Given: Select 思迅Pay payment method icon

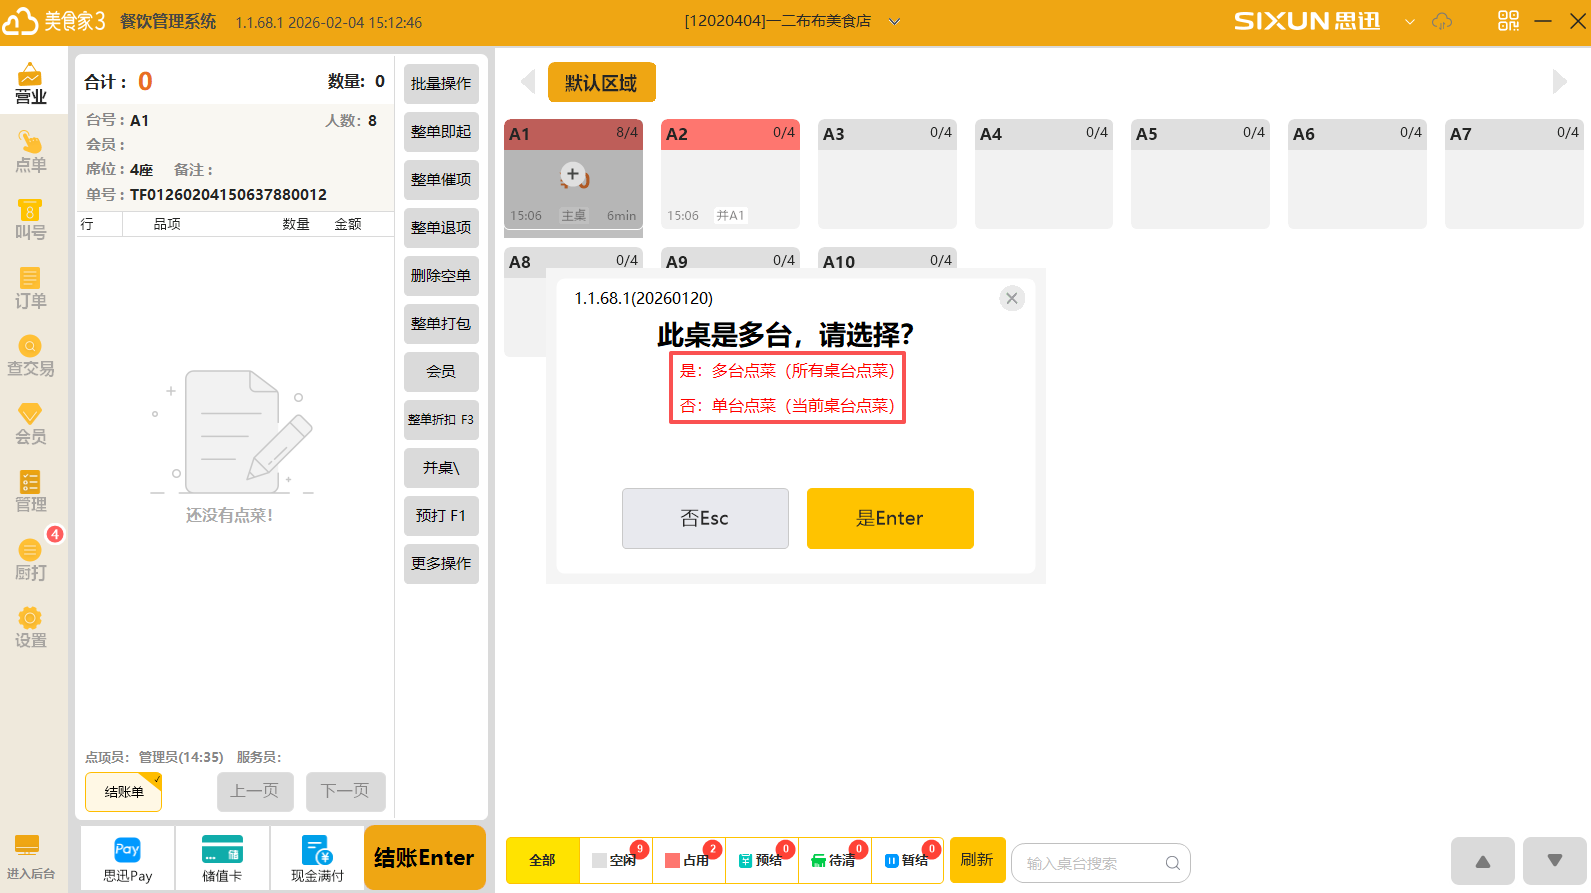Looking at the screenshot, I should 127,859.
